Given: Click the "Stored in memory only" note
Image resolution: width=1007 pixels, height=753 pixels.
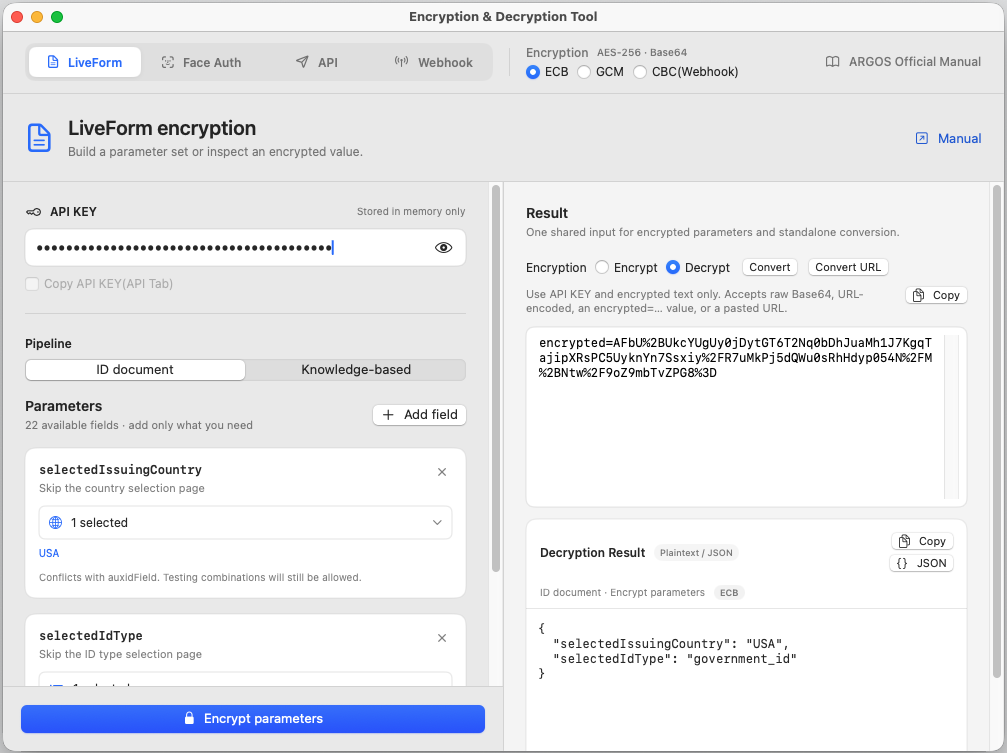Looking at the screenshot, I should tap(411, 211).
